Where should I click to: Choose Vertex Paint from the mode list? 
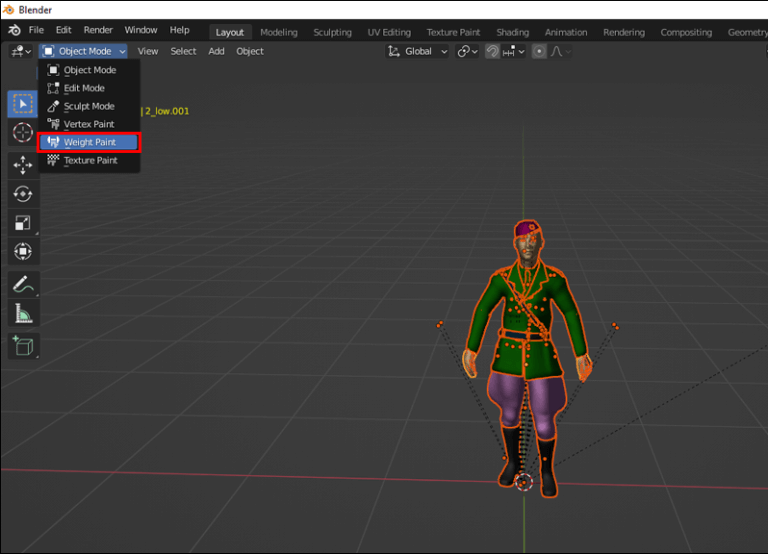pos(89,124)
